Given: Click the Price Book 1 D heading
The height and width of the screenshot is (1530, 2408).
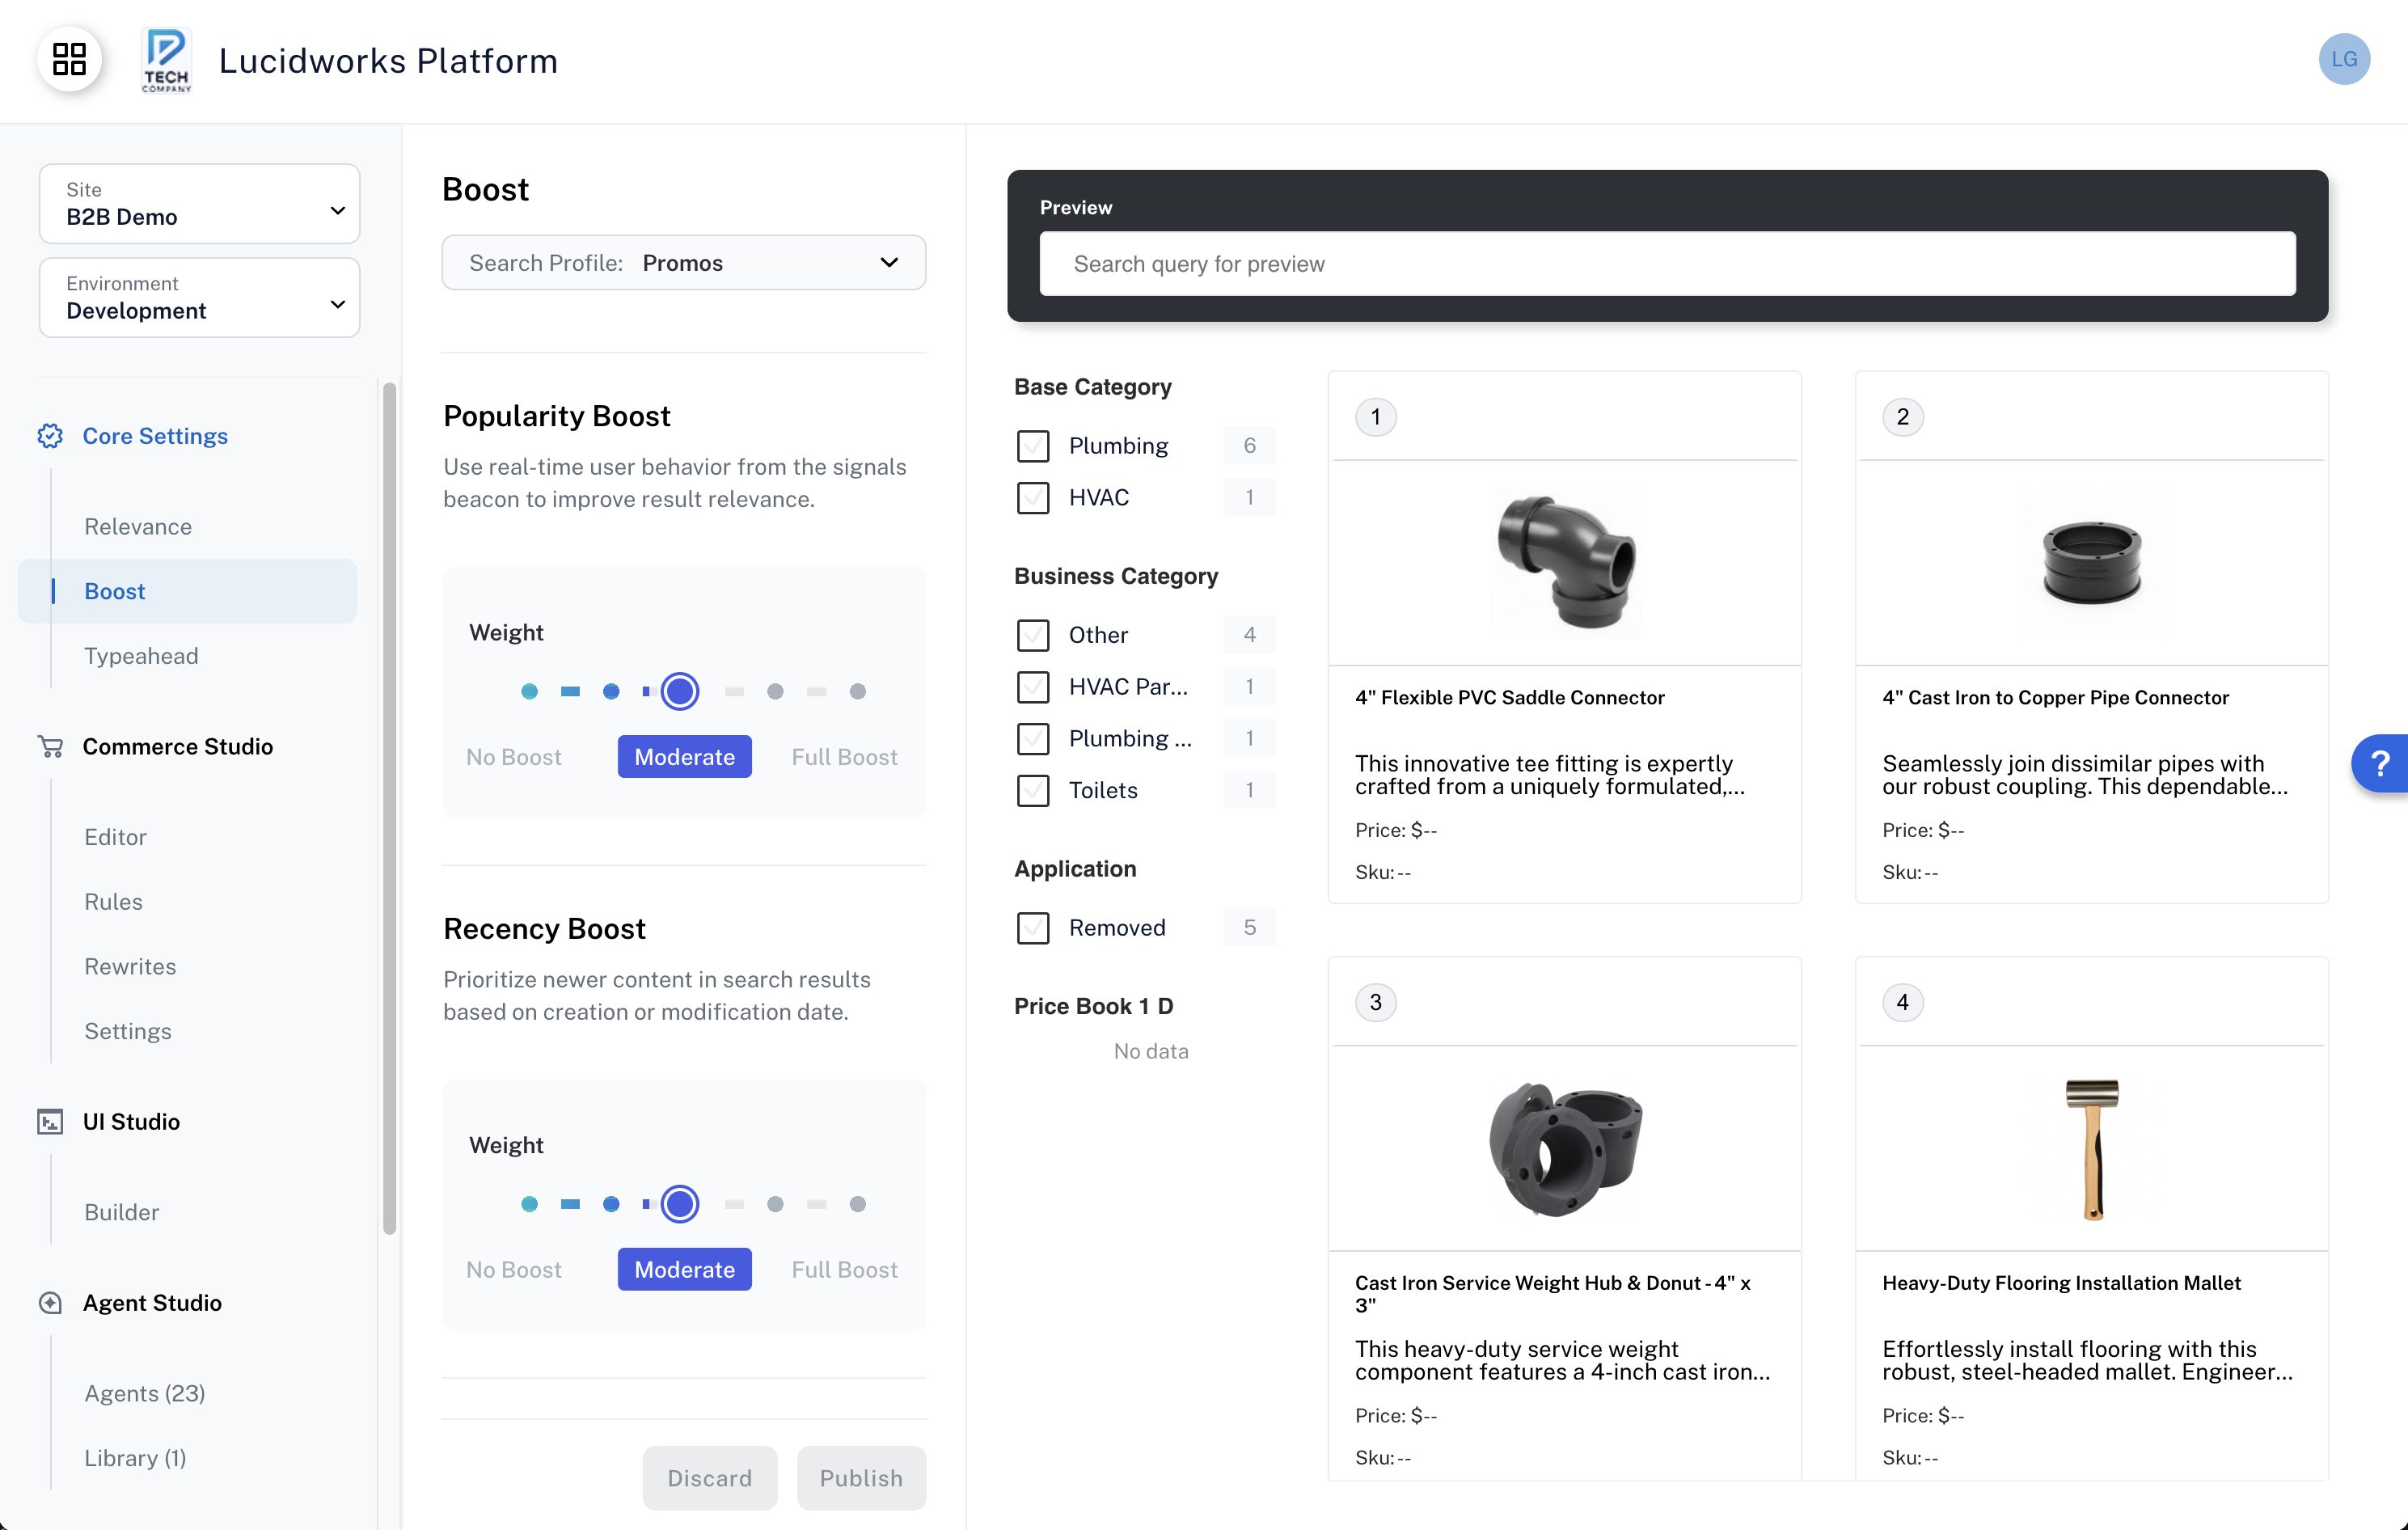Looking at the screenshot, I should coord(1093,1006).
